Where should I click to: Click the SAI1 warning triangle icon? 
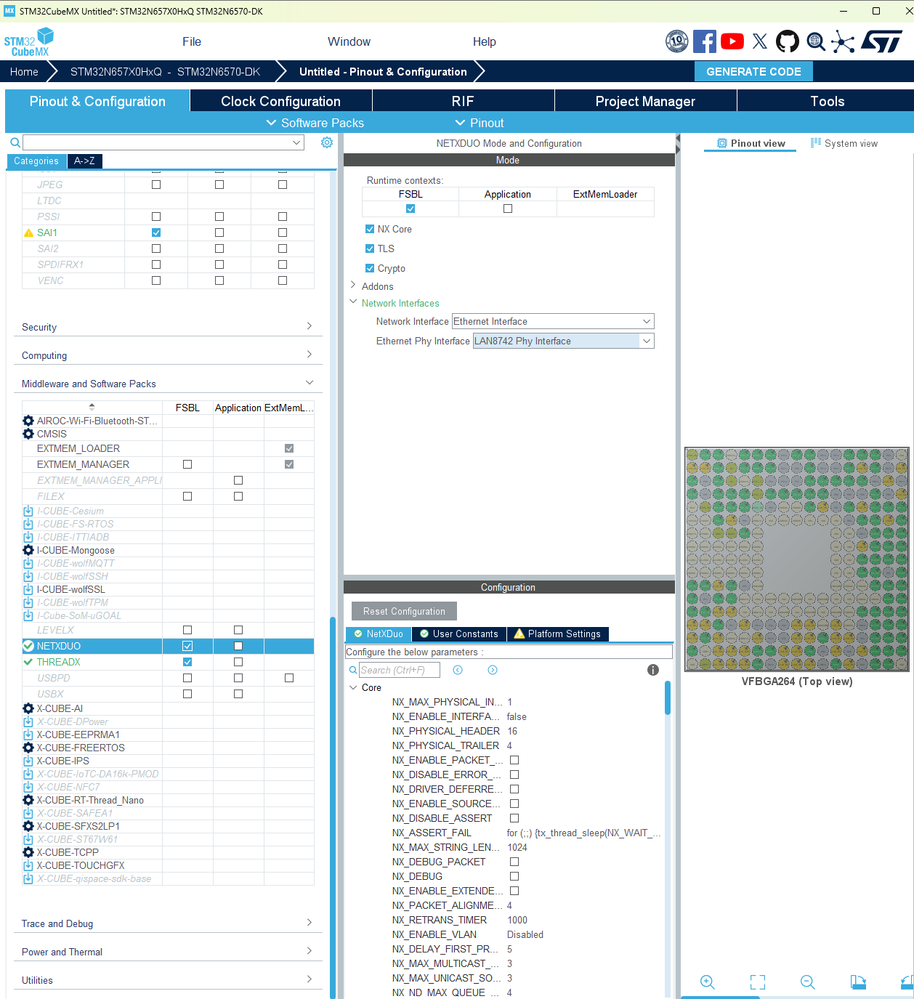pyautogui.click(x=28, y=233)
